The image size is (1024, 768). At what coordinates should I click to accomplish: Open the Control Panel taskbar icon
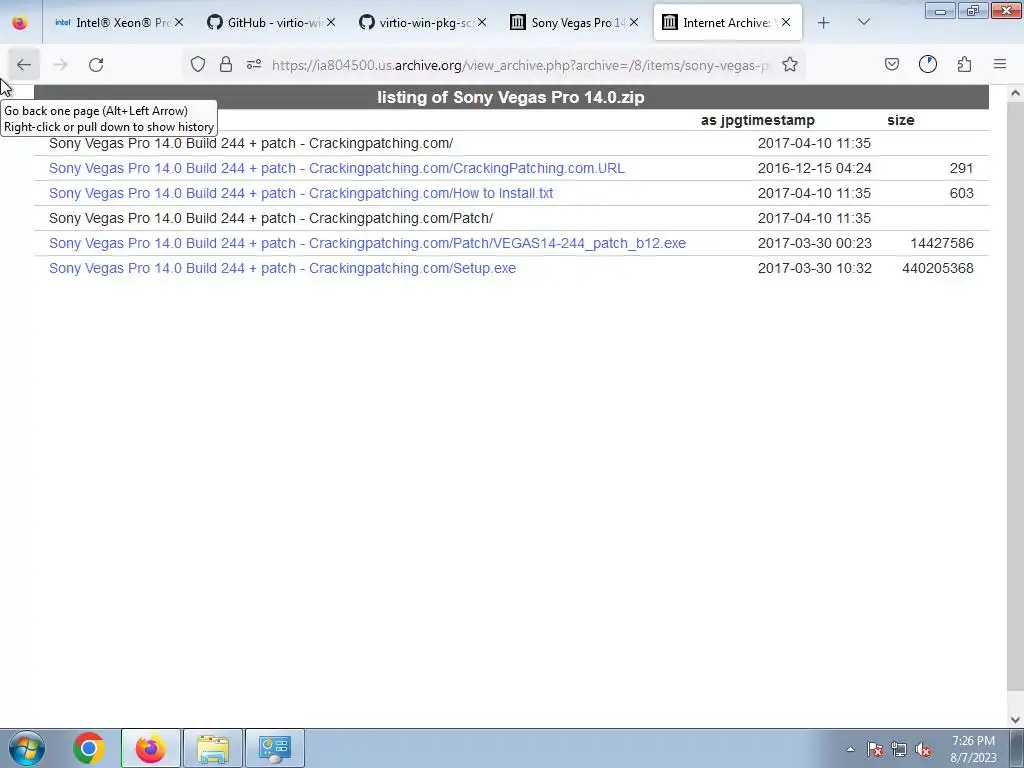click(x=275, y=748)
